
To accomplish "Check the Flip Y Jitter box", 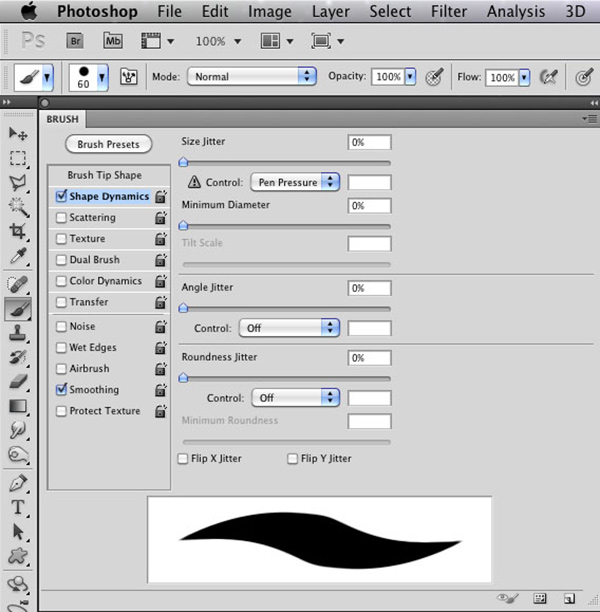I will [x=292, y=459].
